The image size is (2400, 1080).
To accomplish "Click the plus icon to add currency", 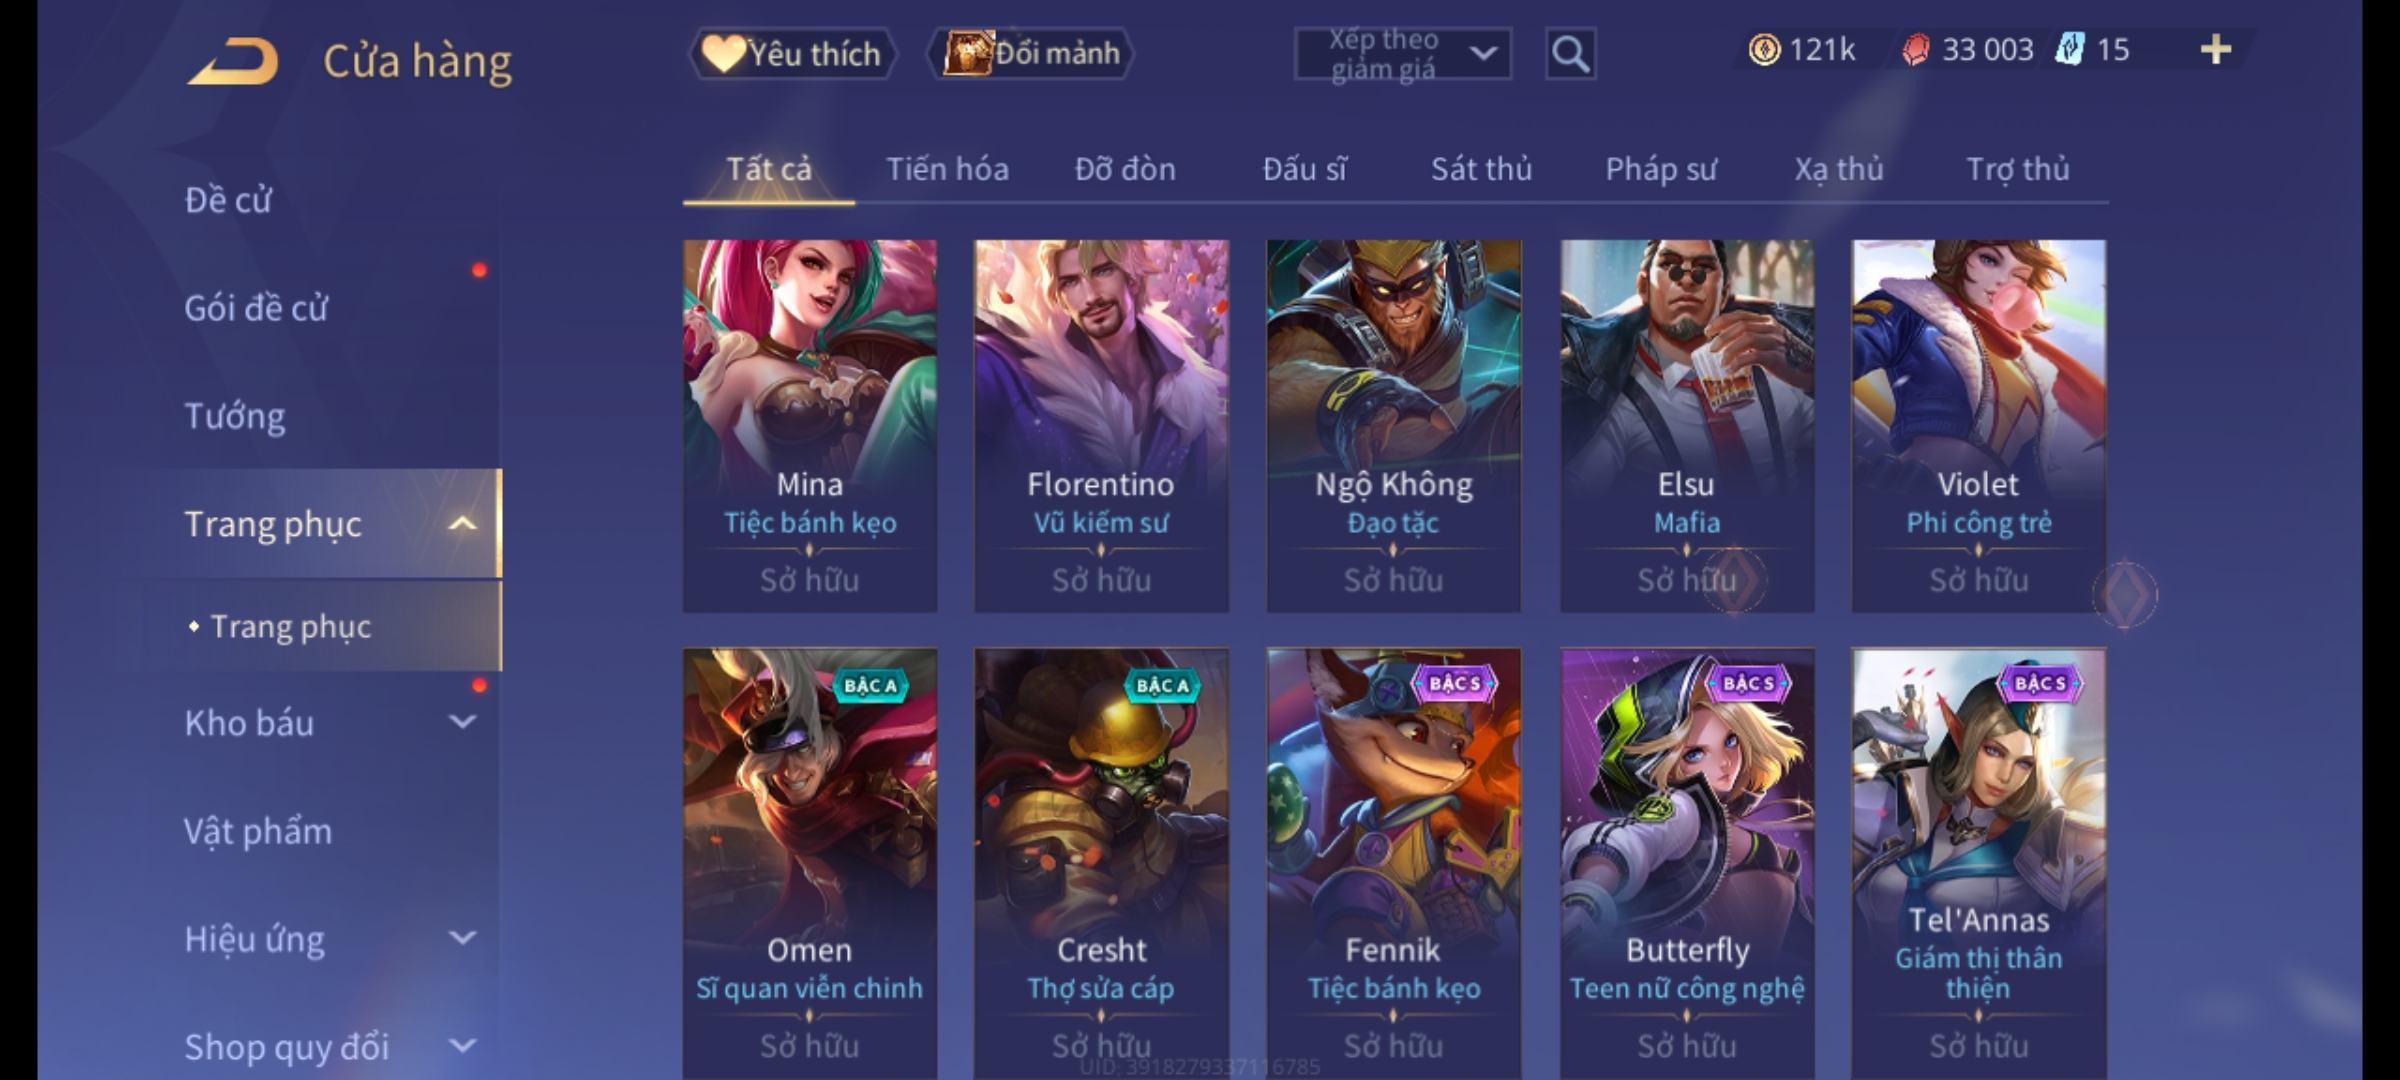I will tap(2216, 50).
